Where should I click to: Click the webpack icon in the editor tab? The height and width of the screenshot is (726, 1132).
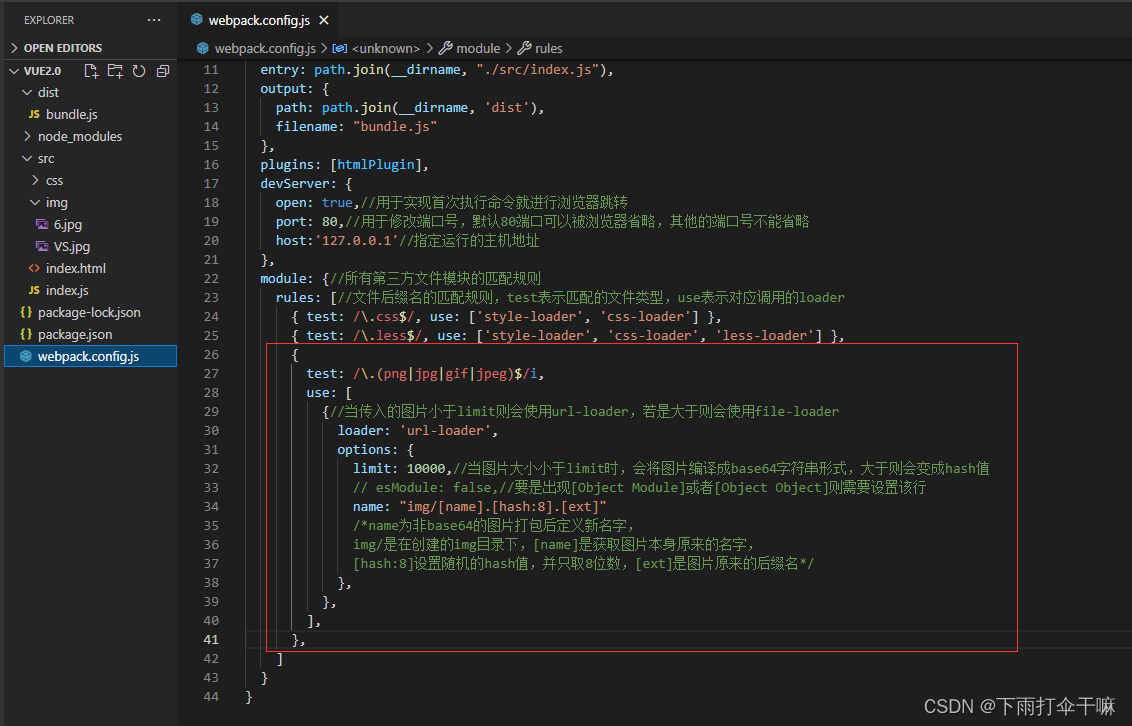196,19
